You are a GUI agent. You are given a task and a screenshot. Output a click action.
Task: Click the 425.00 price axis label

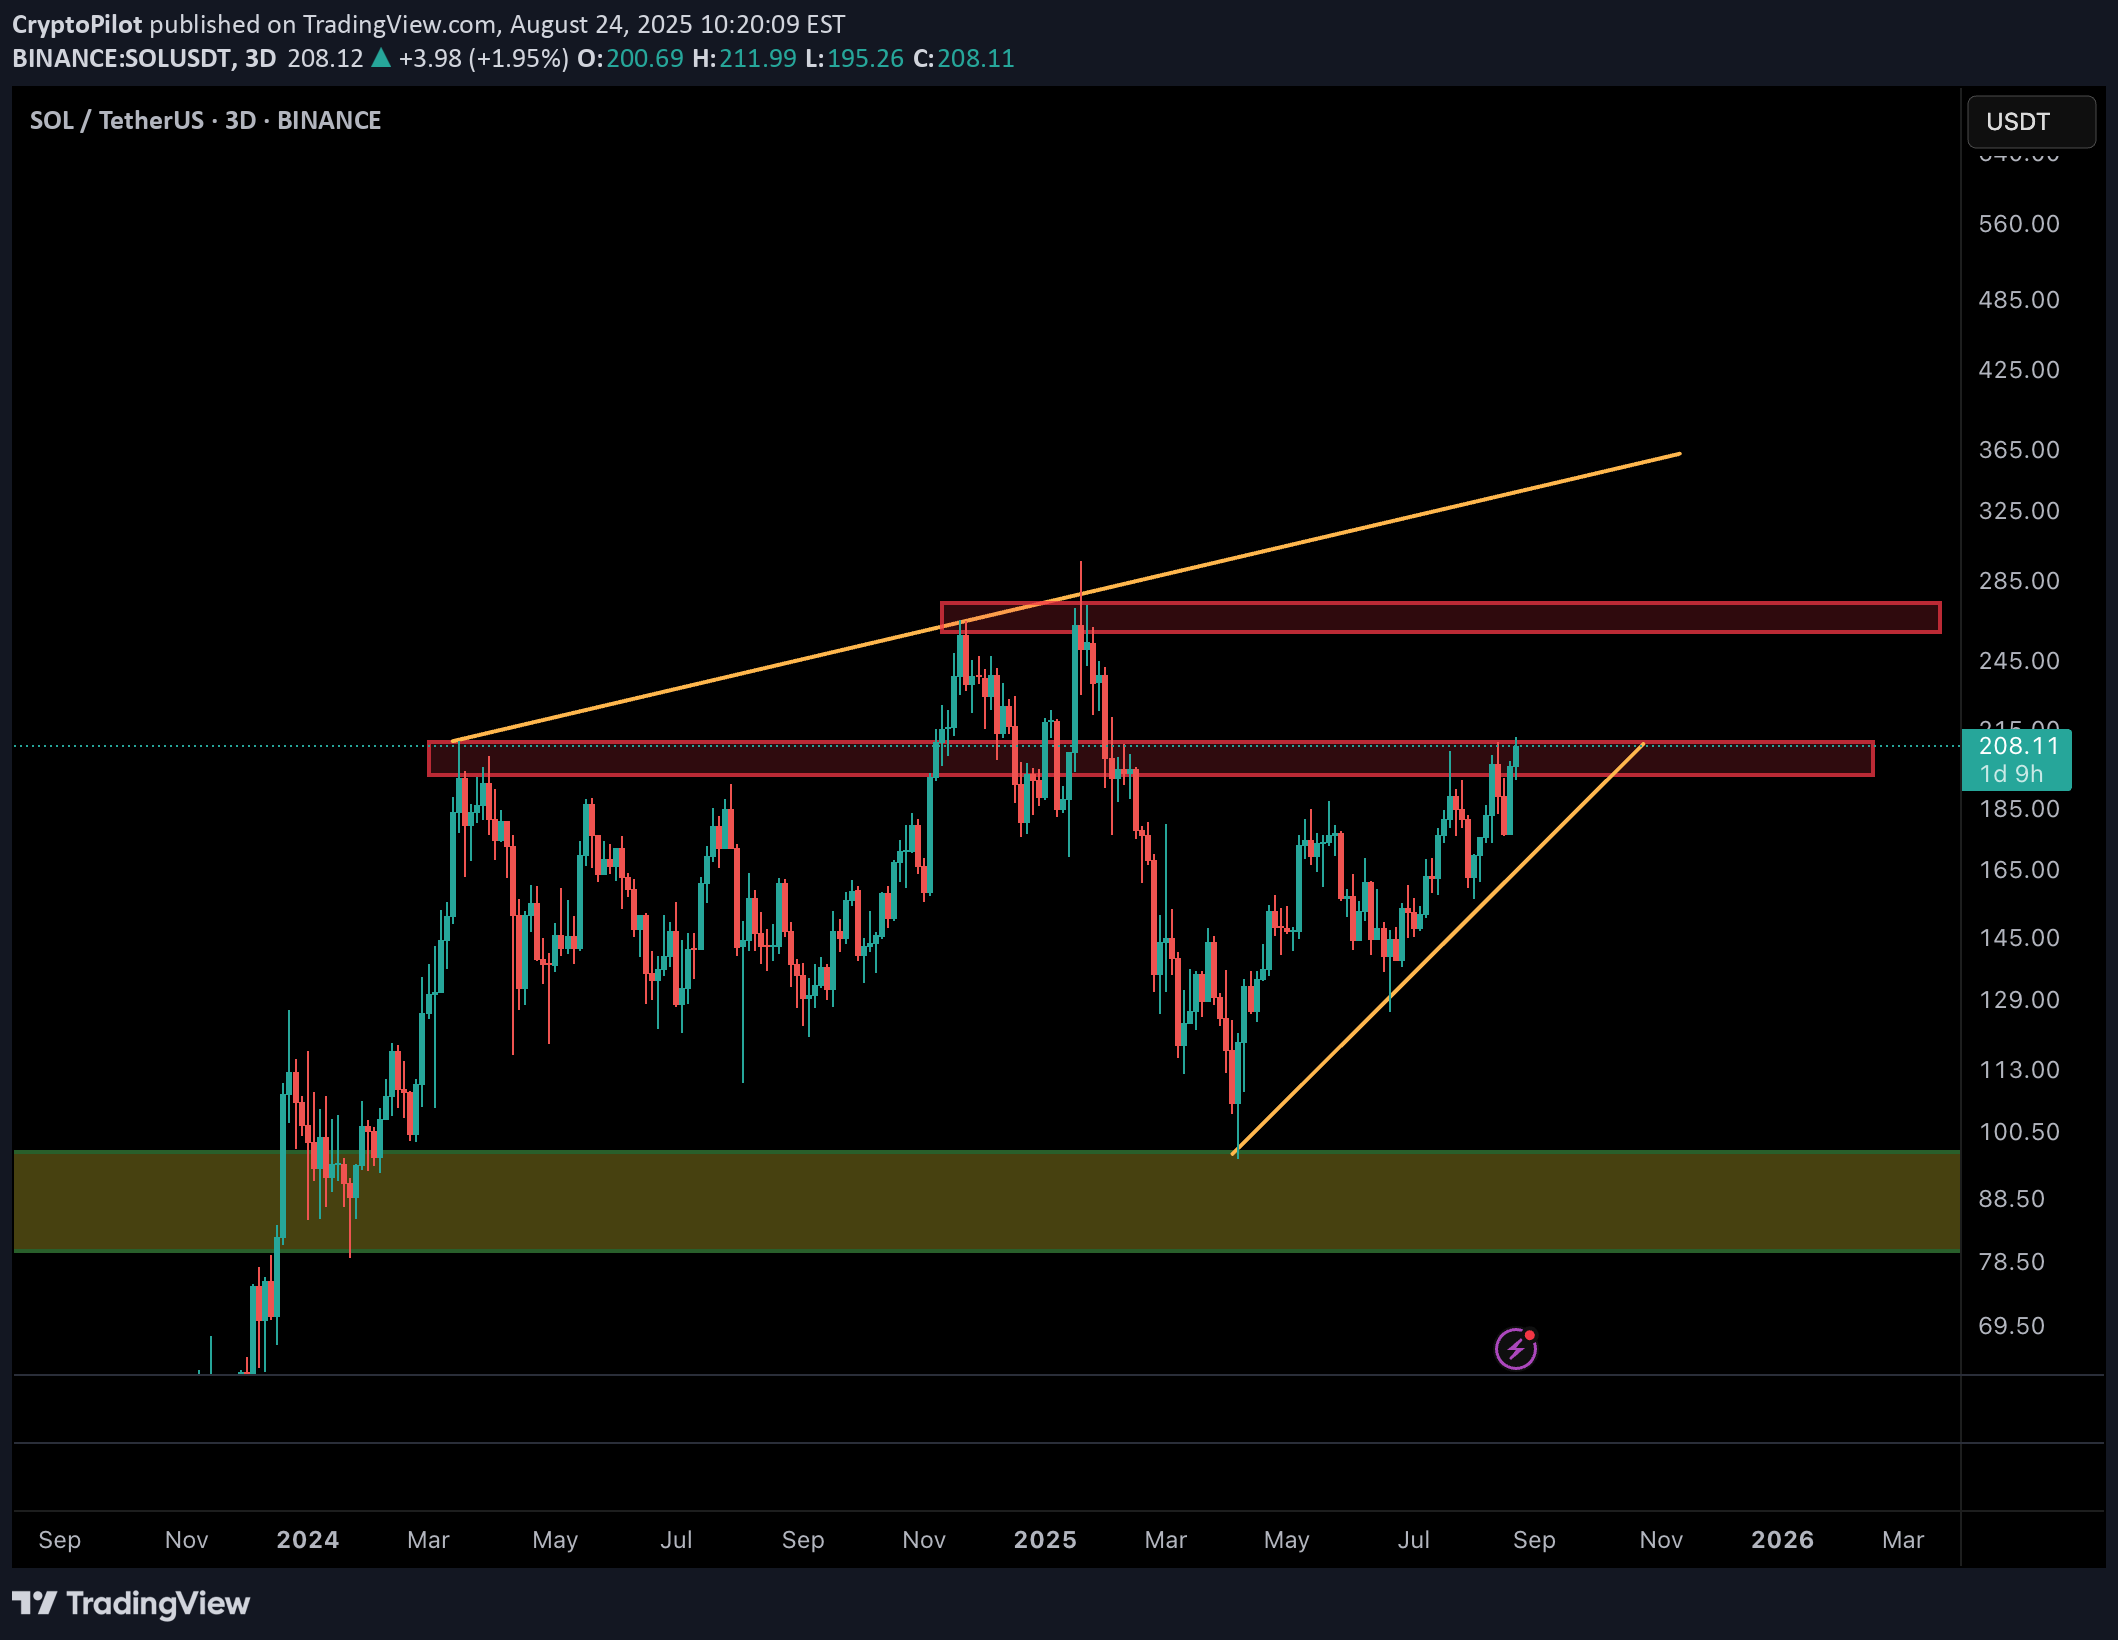[x=2018, y=370]
